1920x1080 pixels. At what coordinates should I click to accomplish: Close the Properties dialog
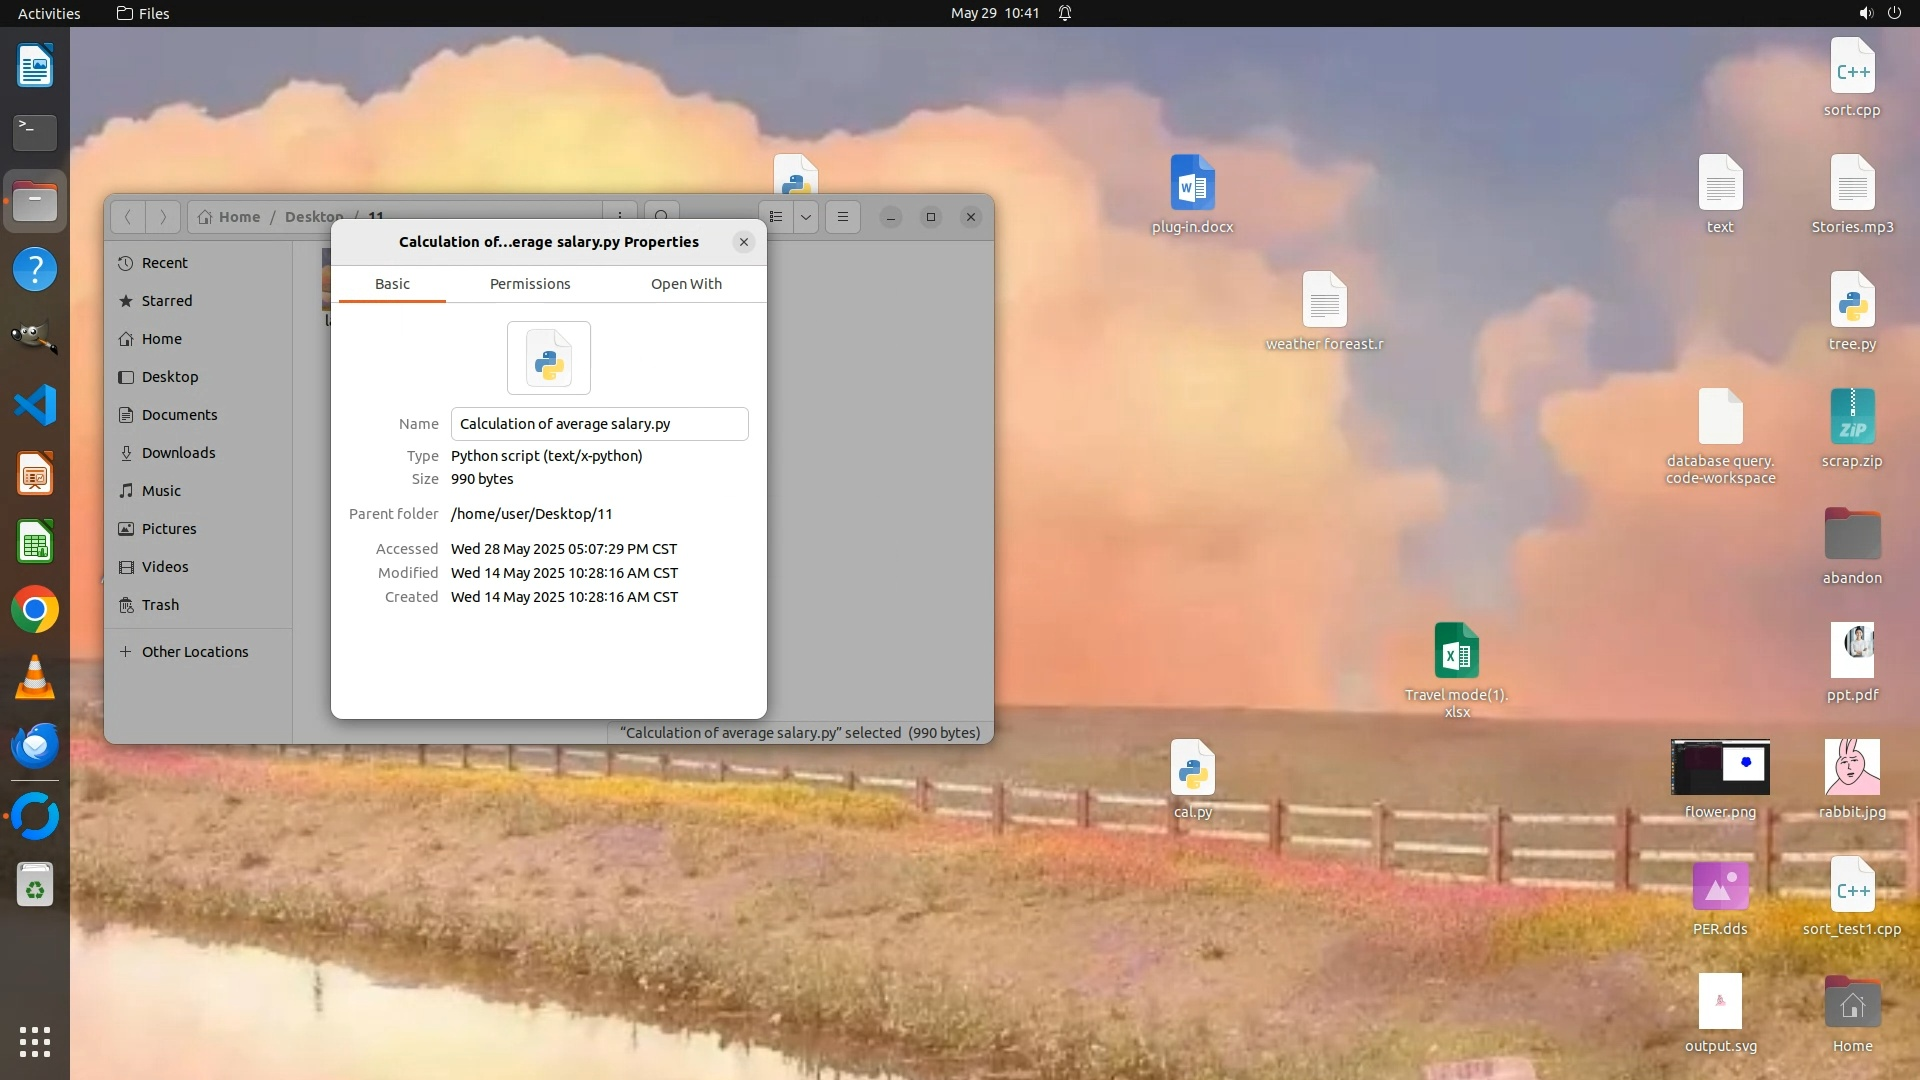point(743,242)
